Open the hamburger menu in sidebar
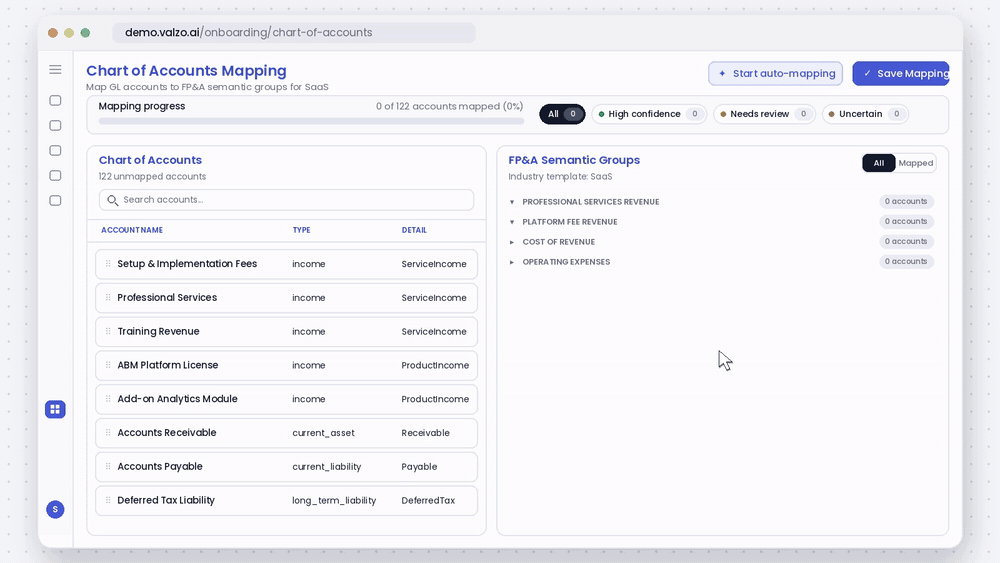1000x563 pixels. (x=55, y=69)
